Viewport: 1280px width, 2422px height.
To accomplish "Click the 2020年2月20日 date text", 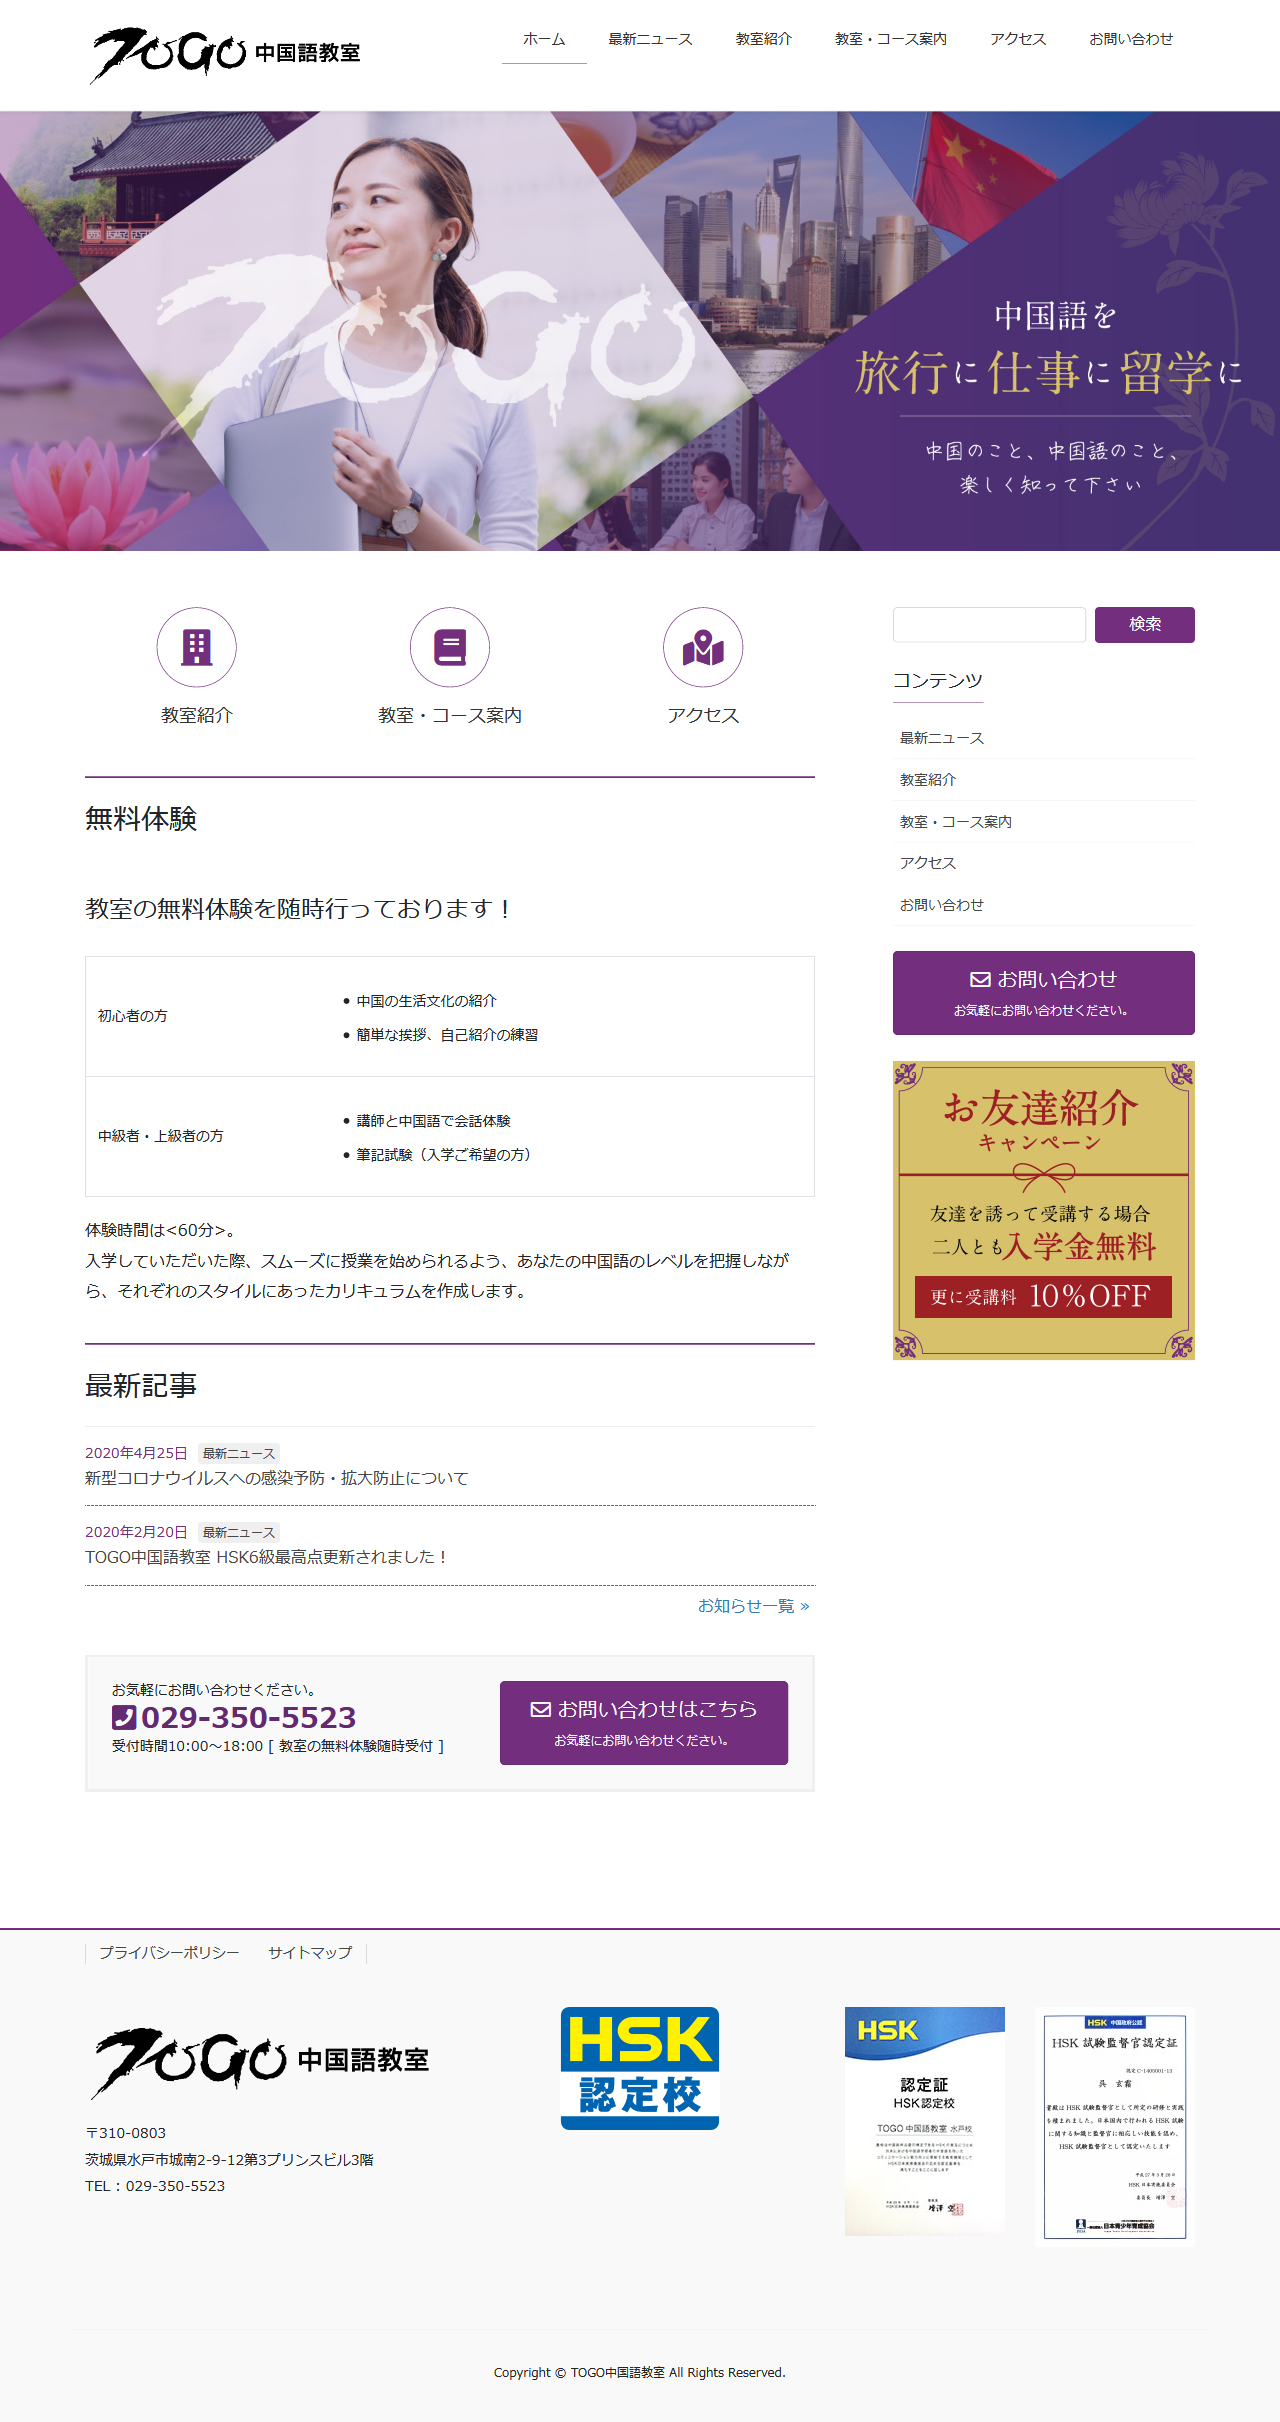I will coord(136,1532).
